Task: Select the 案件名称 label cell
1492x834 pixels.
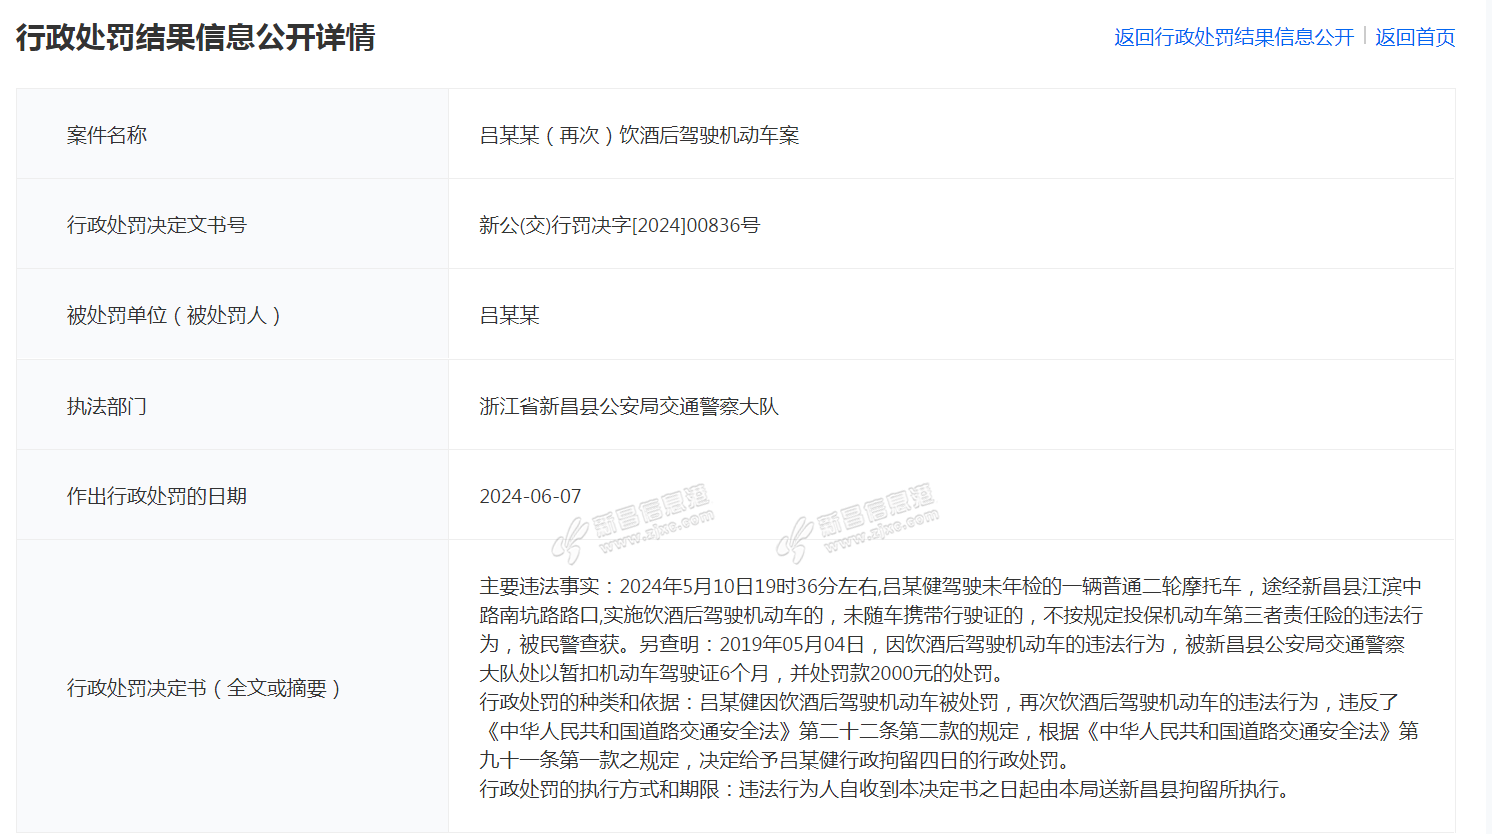Action: click(x=107, y=135)
